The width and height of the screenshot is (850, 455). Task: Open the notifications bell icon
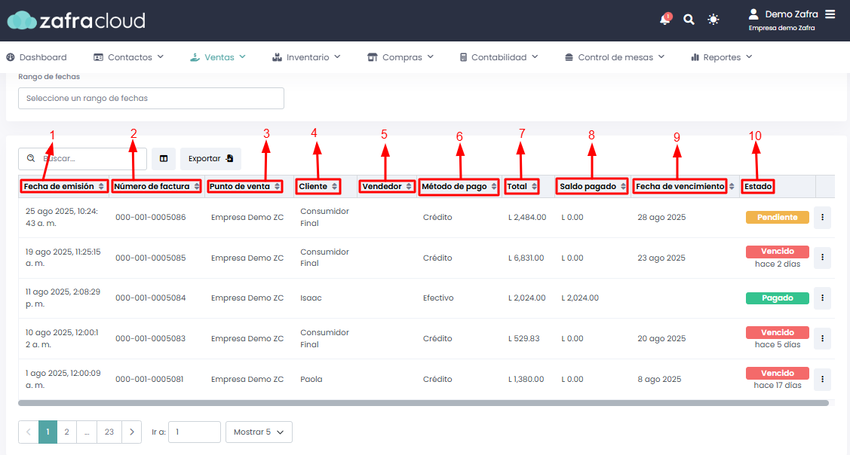(x=665, y=20)
